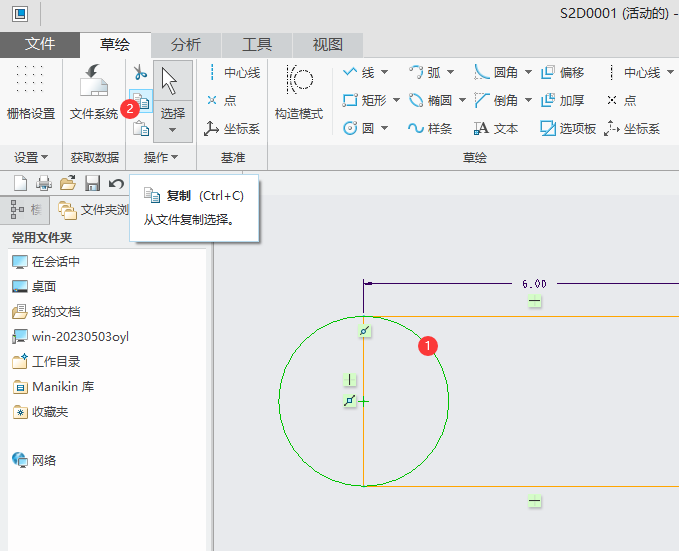
Task: Expand the Operations (操作) group dropdown
Action: tap(160, 157)
